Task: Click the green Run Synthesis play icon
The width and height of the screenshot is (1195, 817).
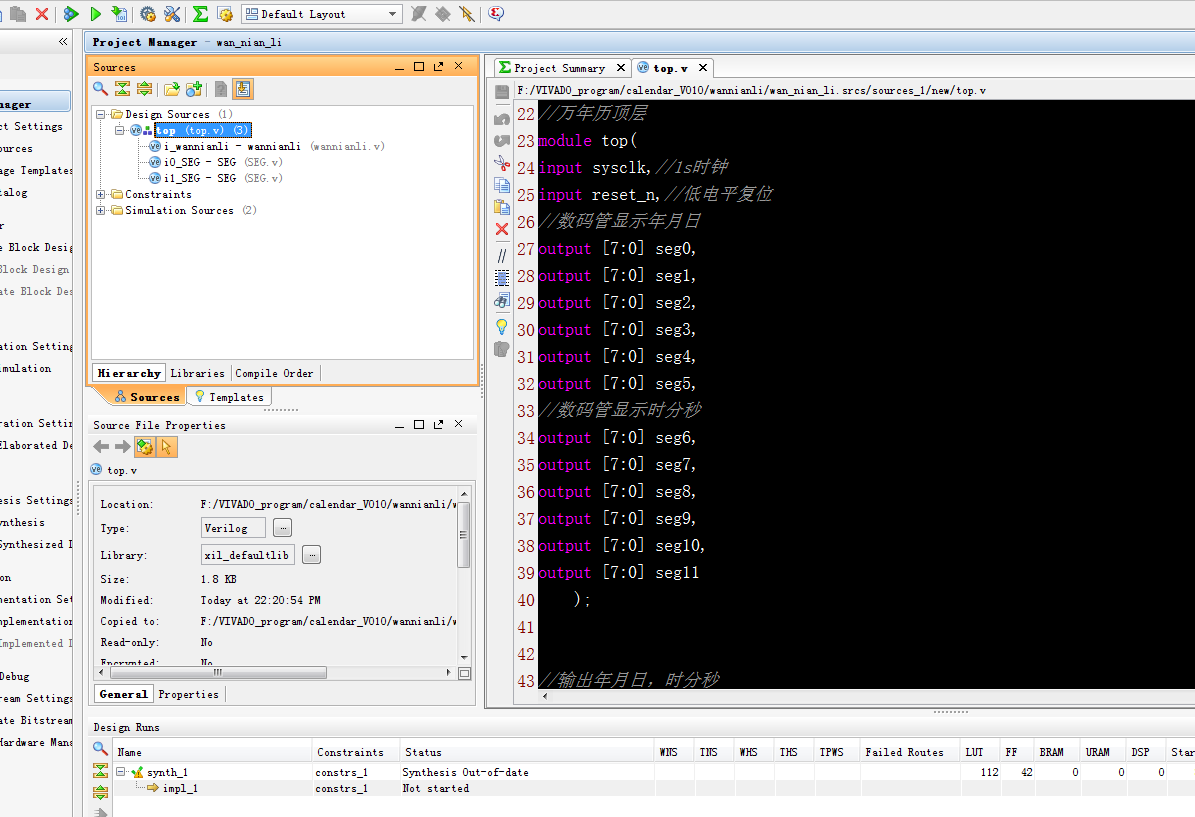Action: [71, 14]
